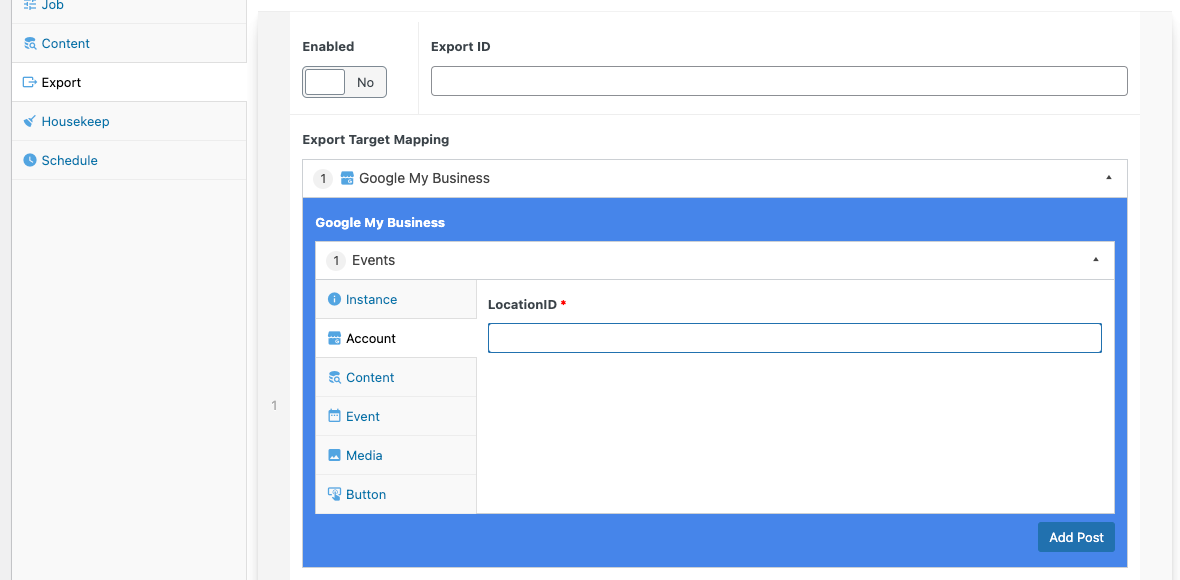The image size is (1180, 580).
Task: Click the Enabled label
Action: [x=328, y=47]
